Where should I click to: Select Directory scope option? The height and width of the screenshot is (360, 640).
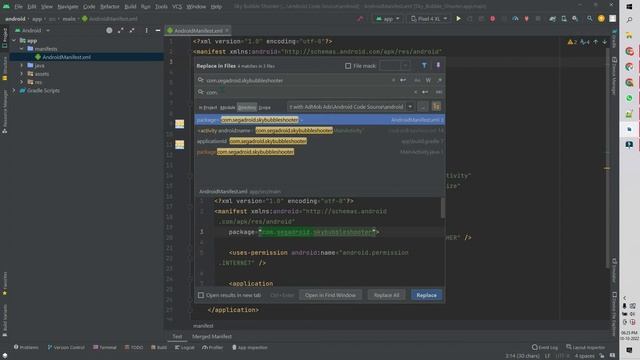[247, 107]
